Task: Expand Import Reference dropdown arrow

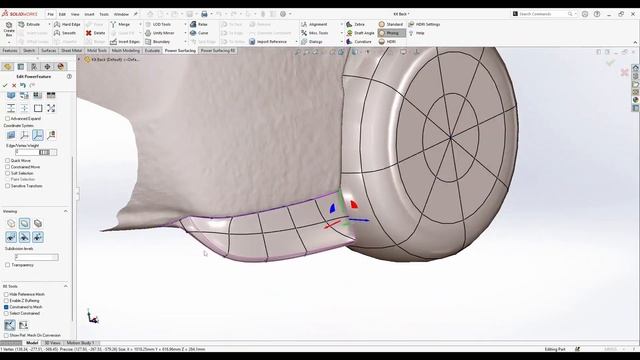Action: point(296,42)
